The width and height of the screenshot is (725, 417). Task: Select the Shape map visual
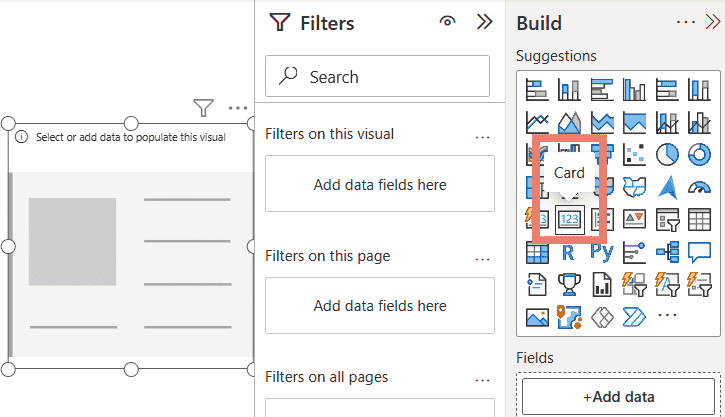[x=634, y=187]
